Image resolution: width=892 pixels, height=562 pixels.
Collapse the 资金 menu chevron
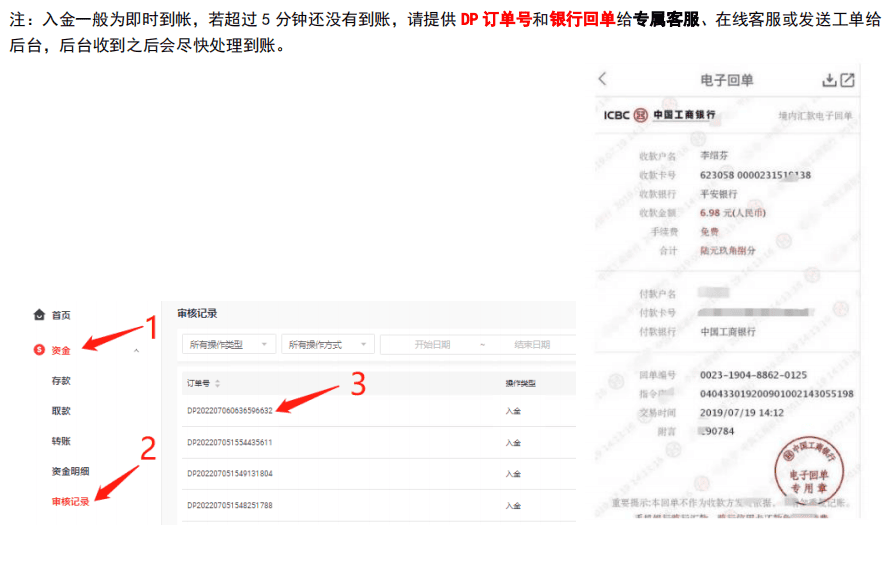(136, 350)
